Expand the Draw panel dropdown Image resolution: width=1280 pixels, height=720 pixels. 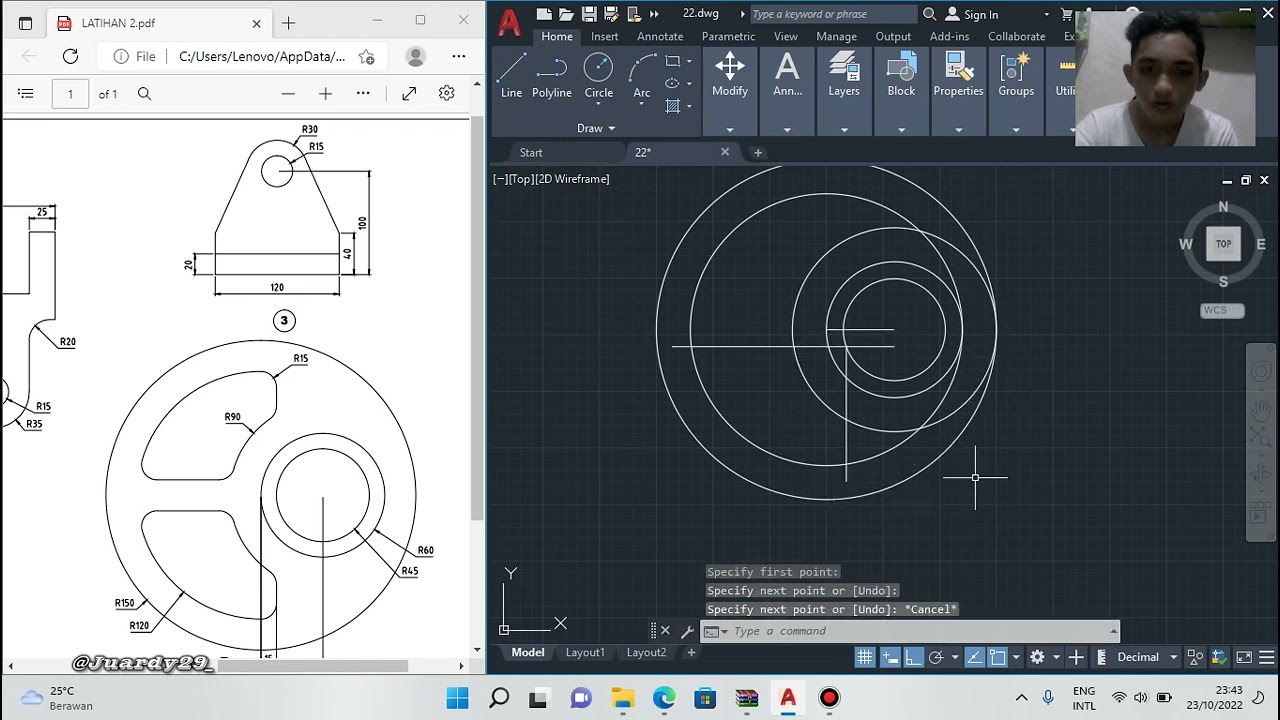(x=596, y=128)
